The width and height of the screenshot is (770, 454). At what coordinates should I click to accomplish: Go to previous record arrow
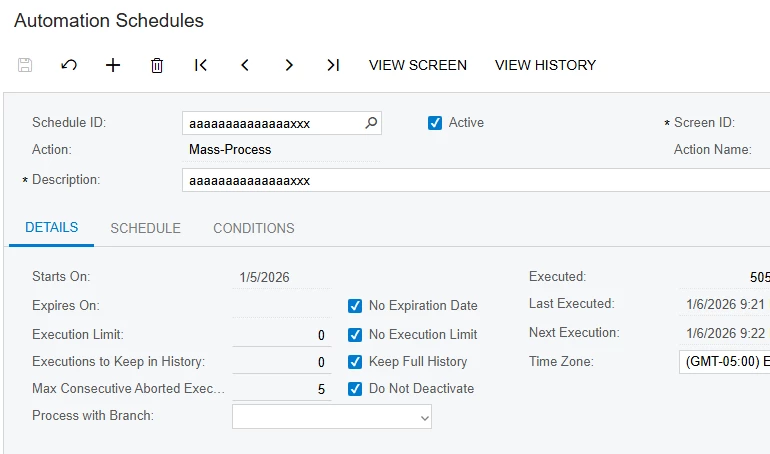point(245,65)
